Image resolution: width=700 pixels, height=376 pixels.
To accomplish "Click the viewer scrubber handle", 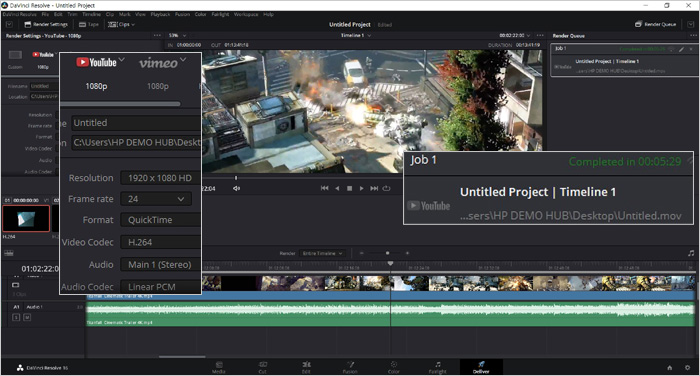I will coord(236,178).
